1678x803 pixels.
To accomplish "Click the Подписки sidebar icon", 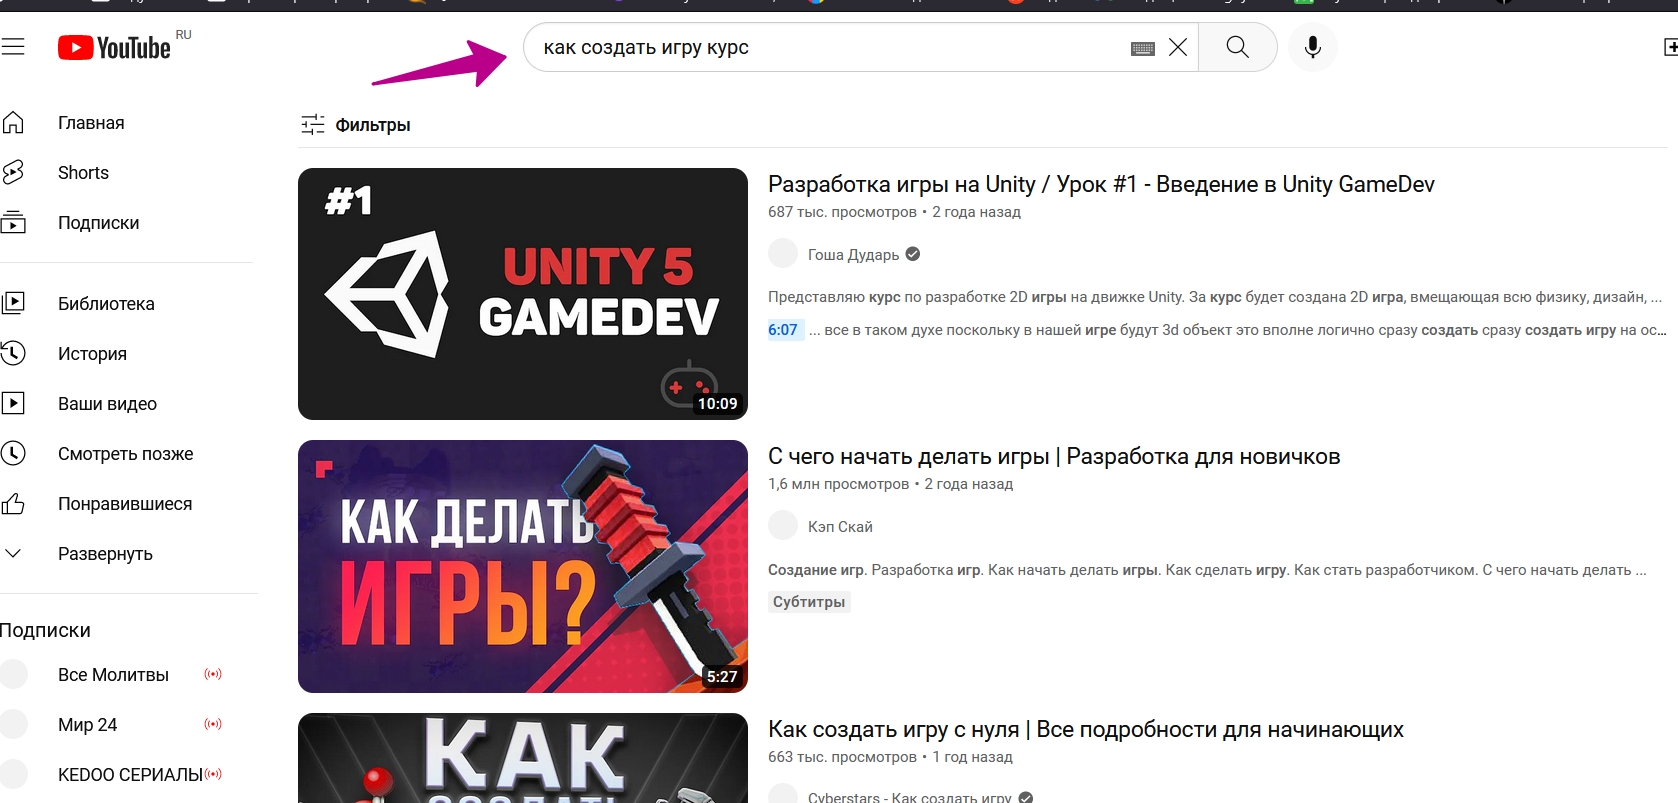I will (13, 222).
